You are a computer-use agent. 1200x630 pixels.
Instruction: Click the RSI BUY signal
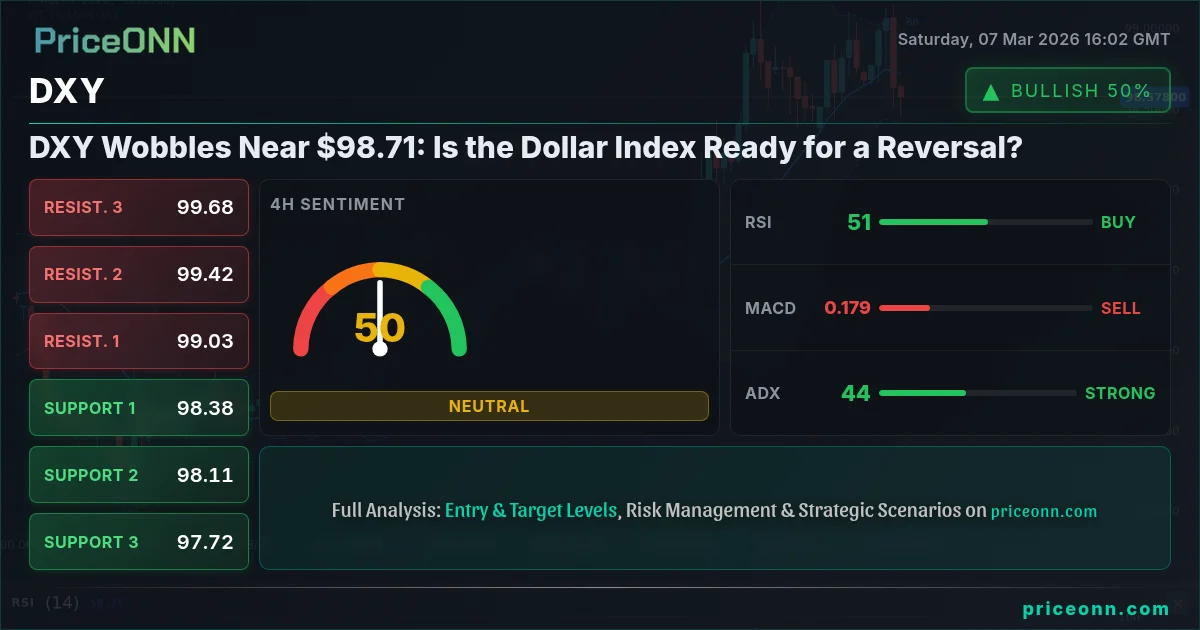pos(1118,222)
